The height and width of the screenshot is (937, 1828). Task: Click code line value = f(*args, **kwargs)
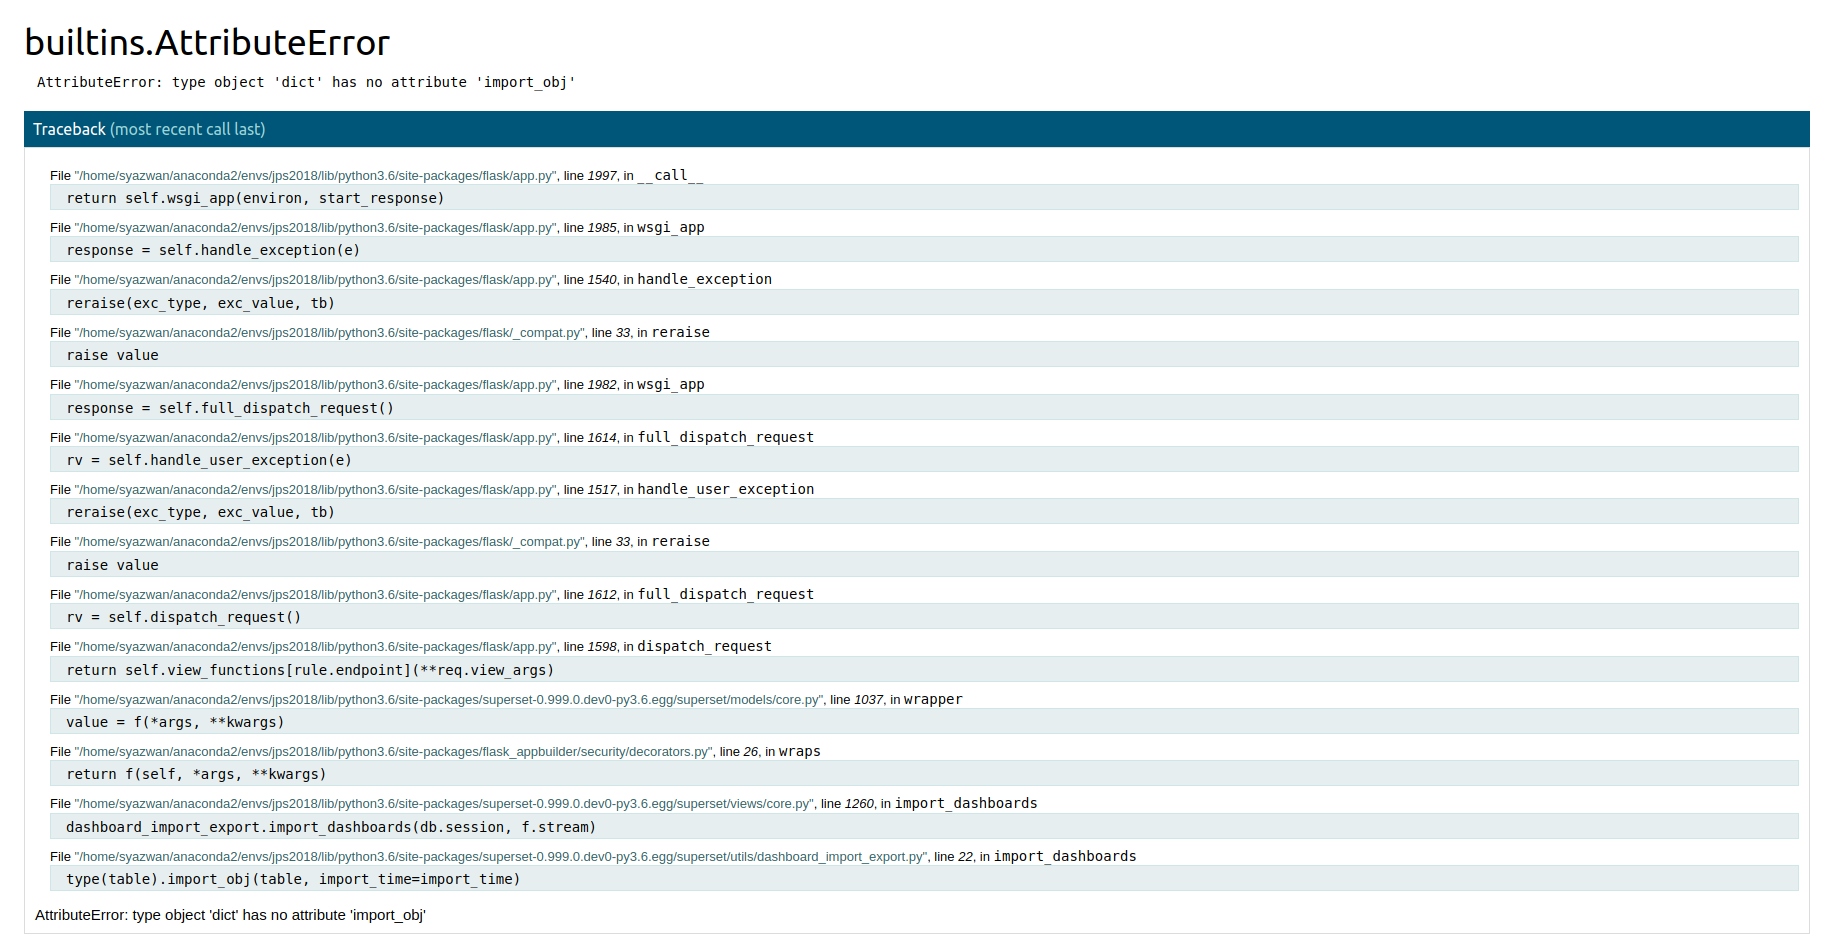pos(924,722)
